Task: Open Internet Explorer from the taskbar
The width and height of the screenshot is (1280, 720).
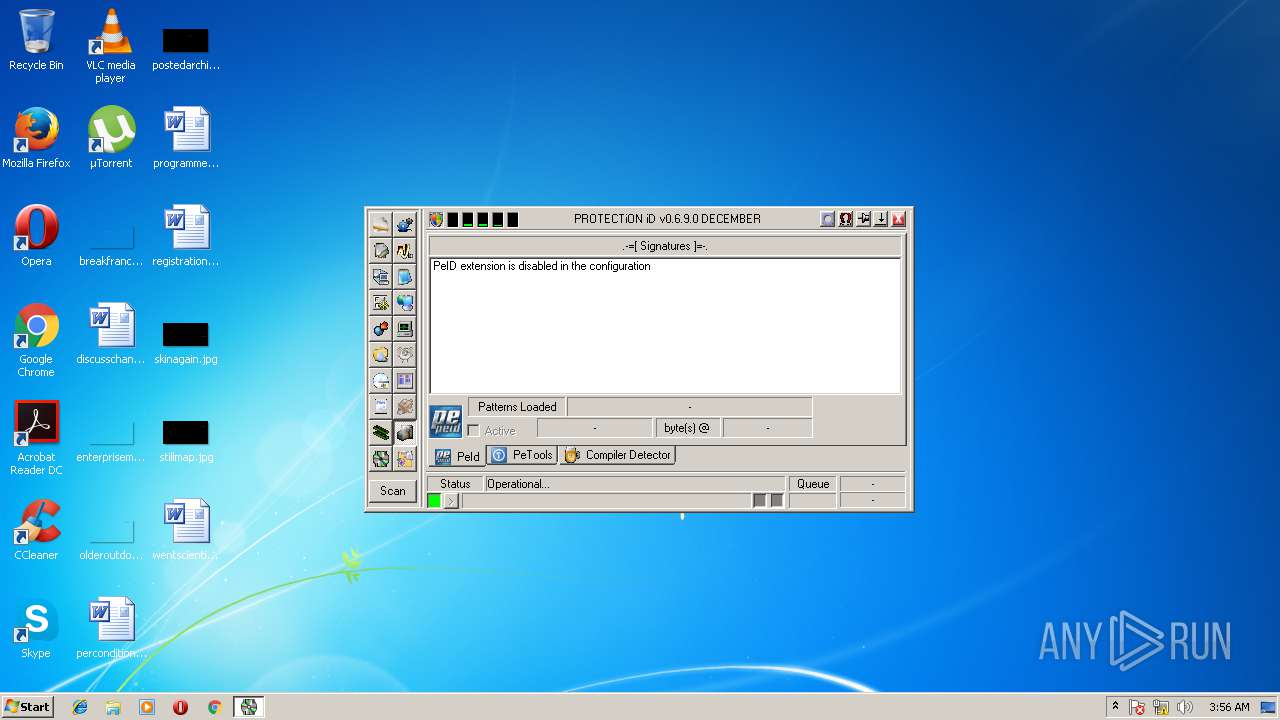Action: tap(80, 707)
